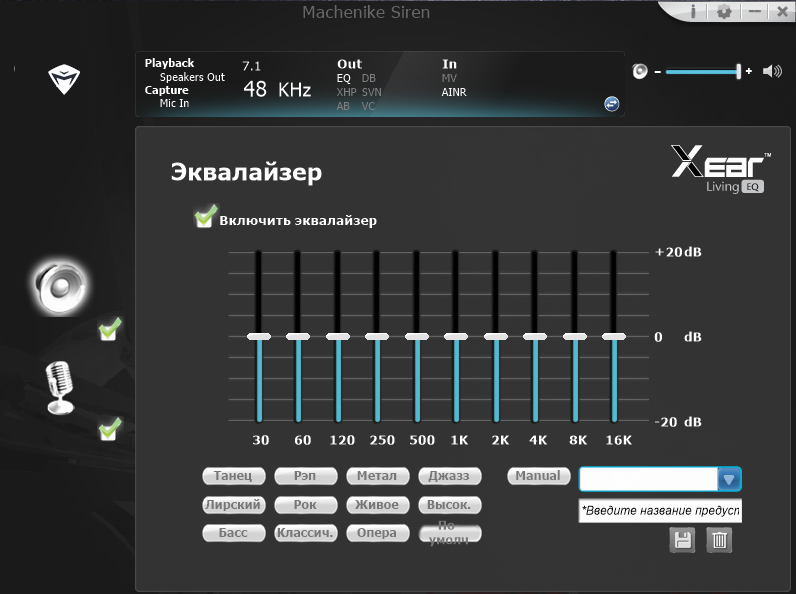The height and width of the screenshot is (594, 796).
Task: Click the Machenike logo in the sidebar
Action: pos(65,78)
